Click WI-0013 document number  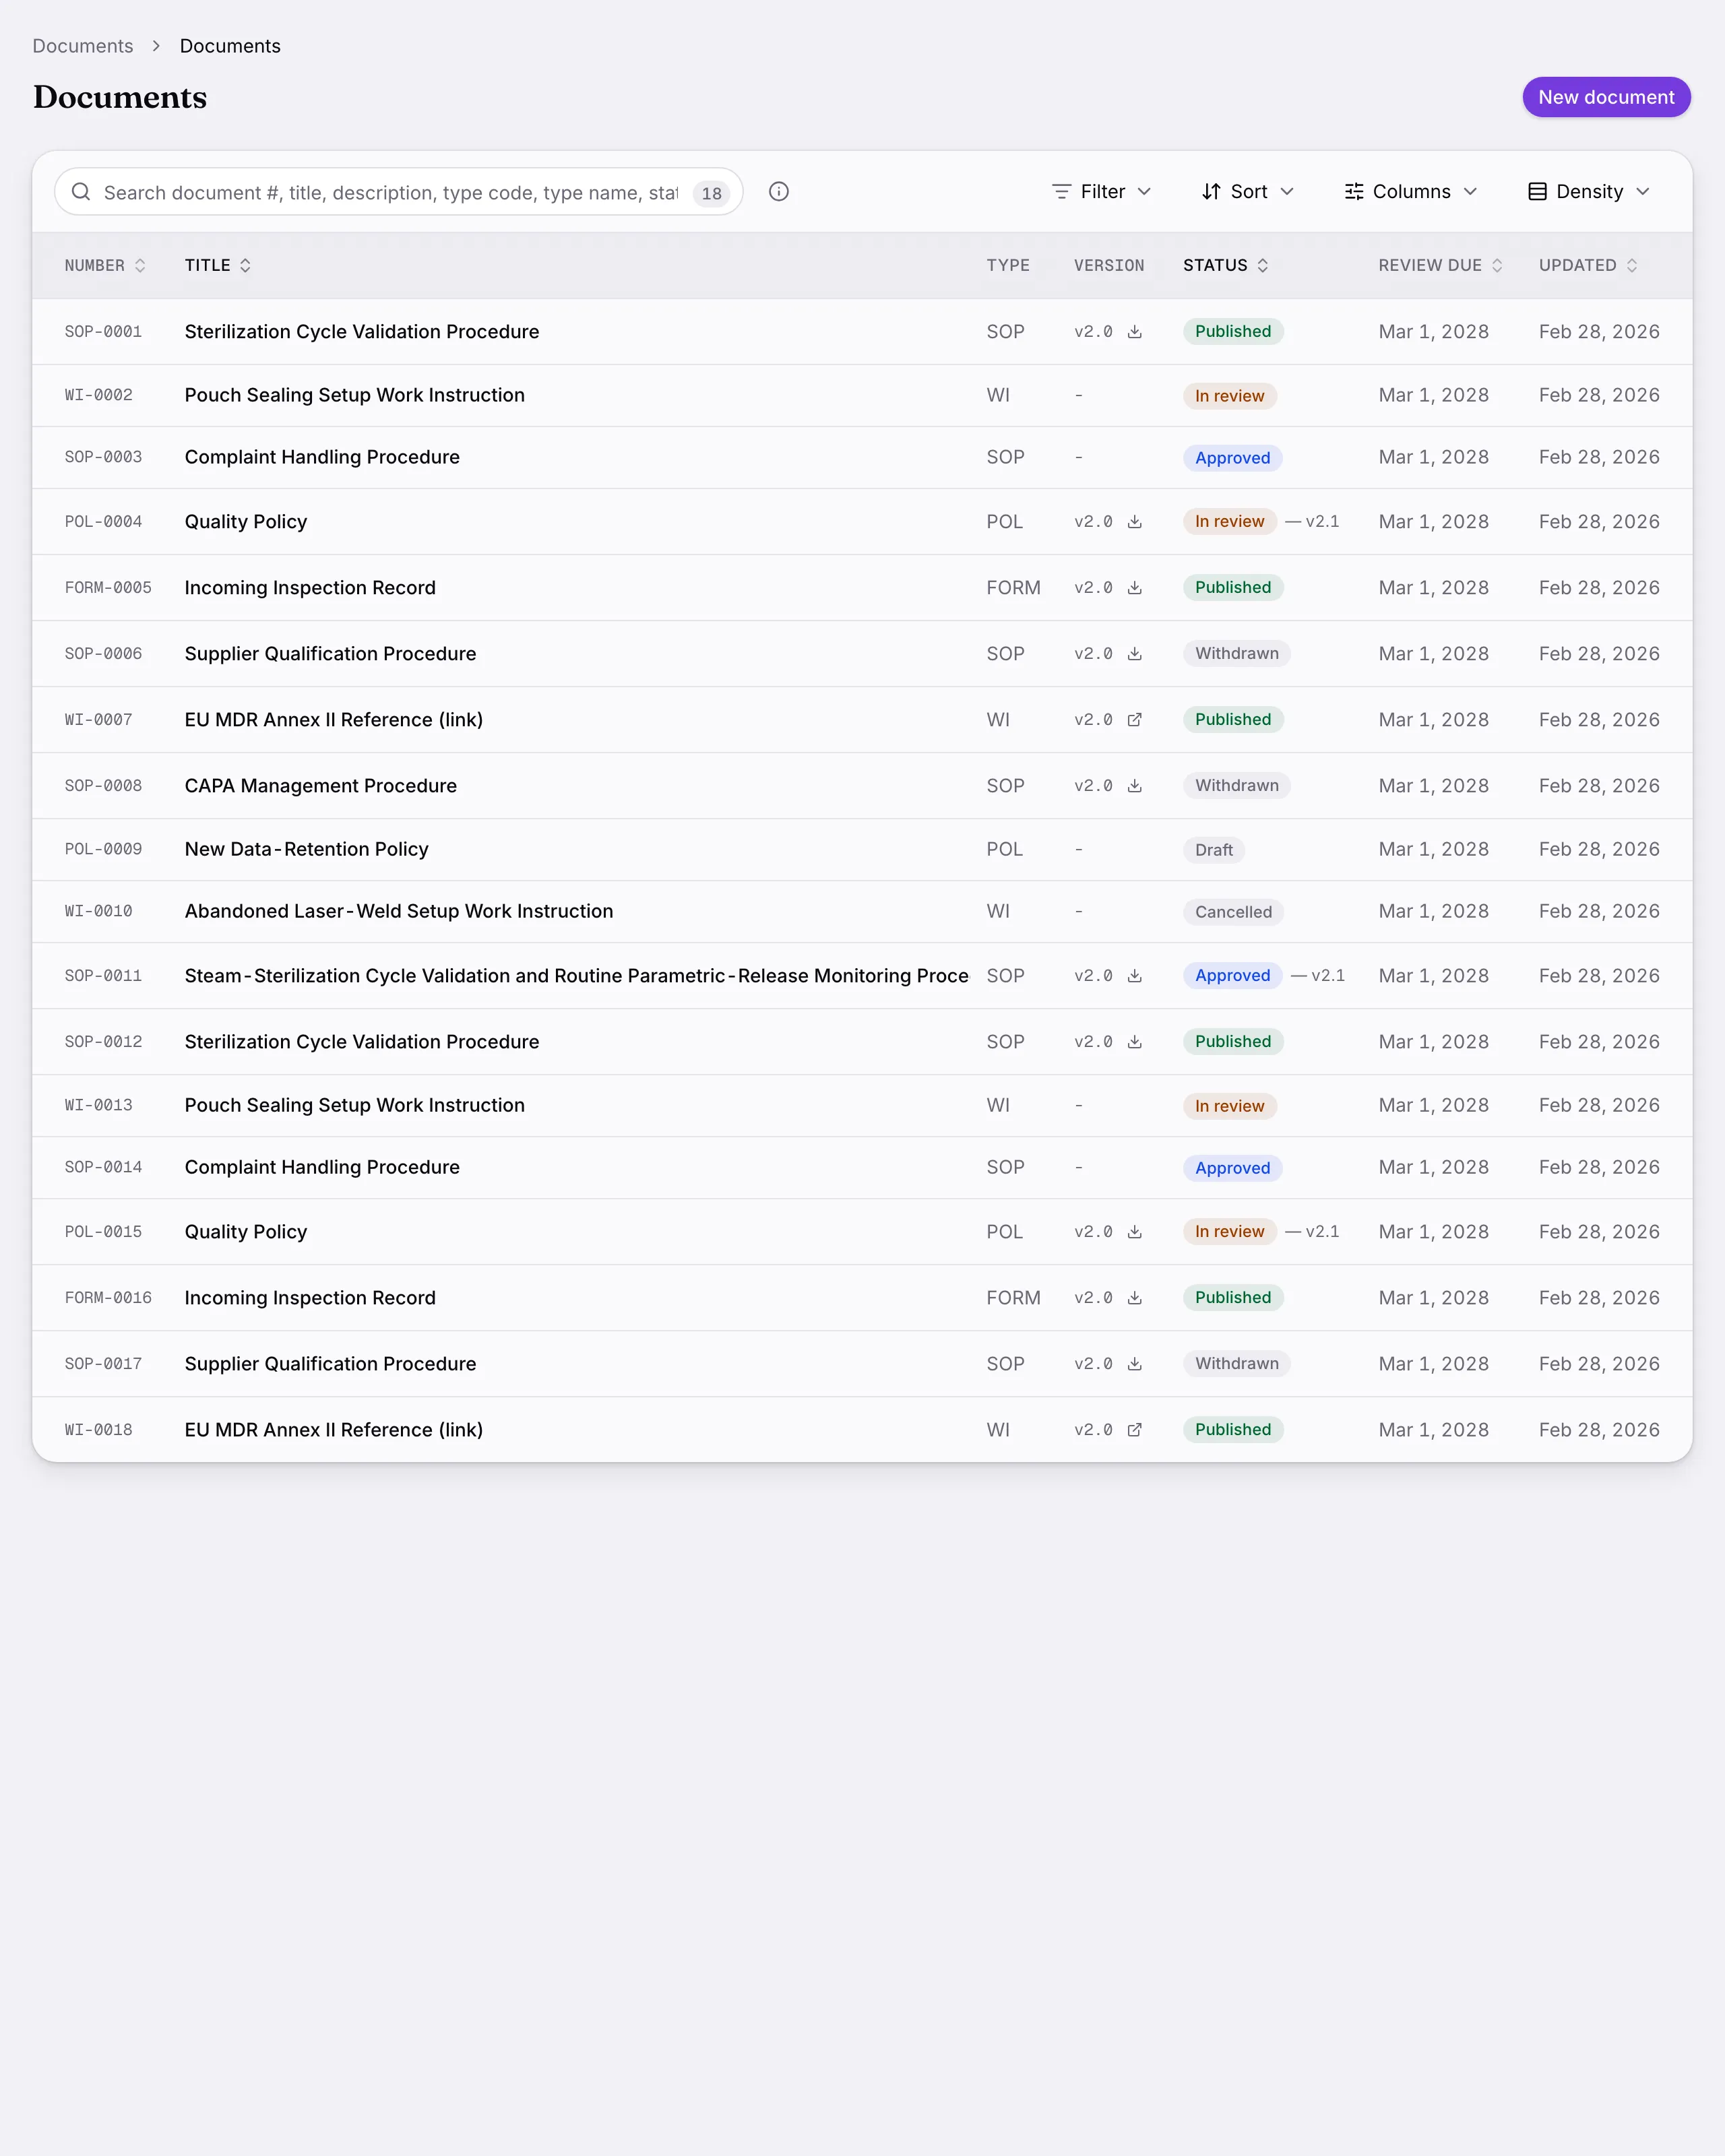pos(98,1106)
